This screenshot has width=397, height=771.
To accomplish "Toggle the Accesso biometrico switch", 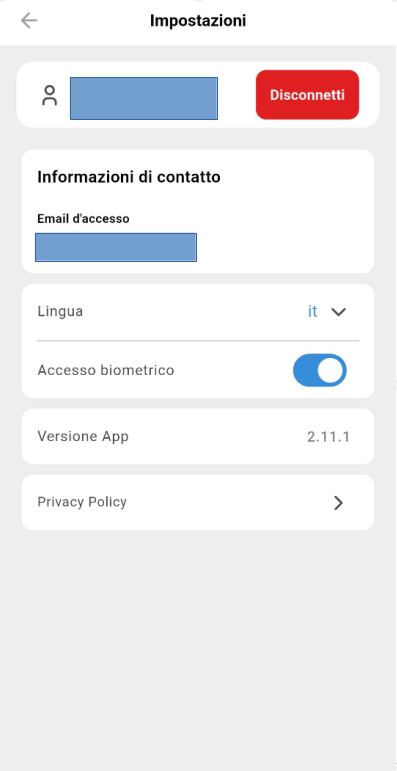I will tap(320, 370).
